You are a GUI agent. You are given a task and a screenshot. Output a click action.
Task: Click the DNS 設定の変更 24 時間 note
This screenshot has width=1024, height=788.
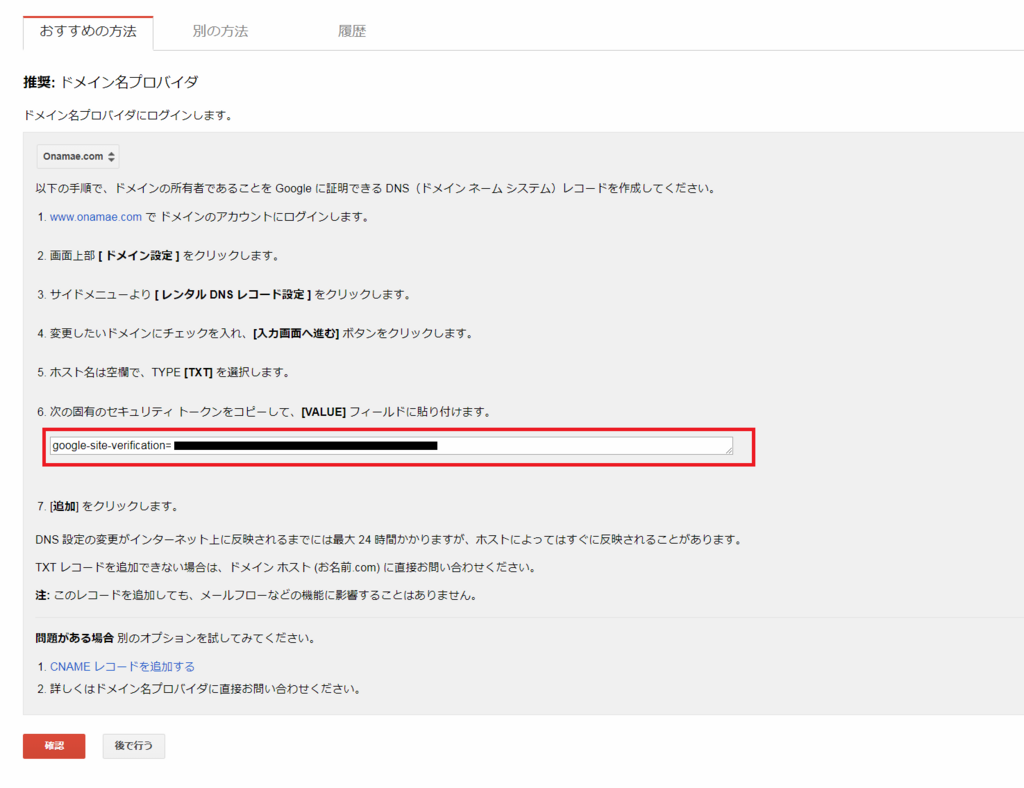[x=389, y=540]
